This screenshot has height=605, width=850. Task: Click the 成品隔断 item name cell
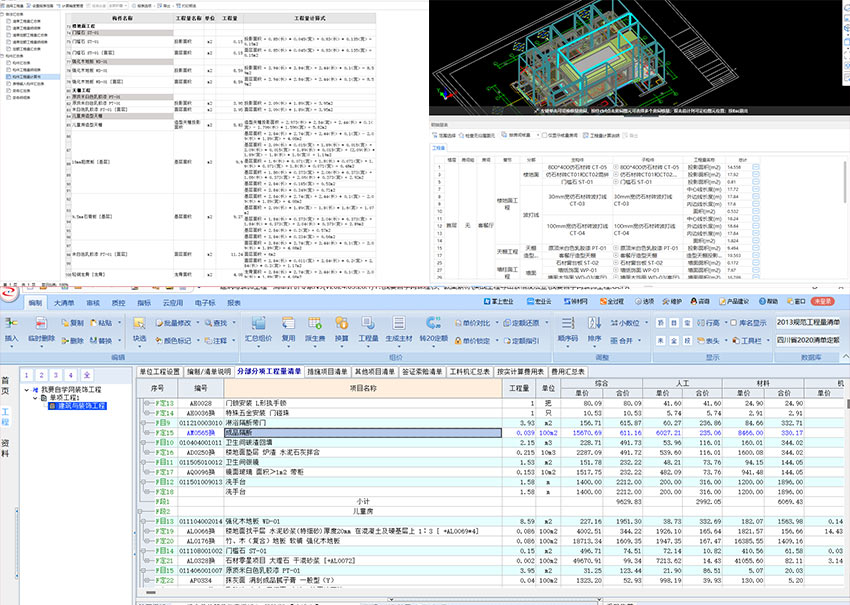363,433
